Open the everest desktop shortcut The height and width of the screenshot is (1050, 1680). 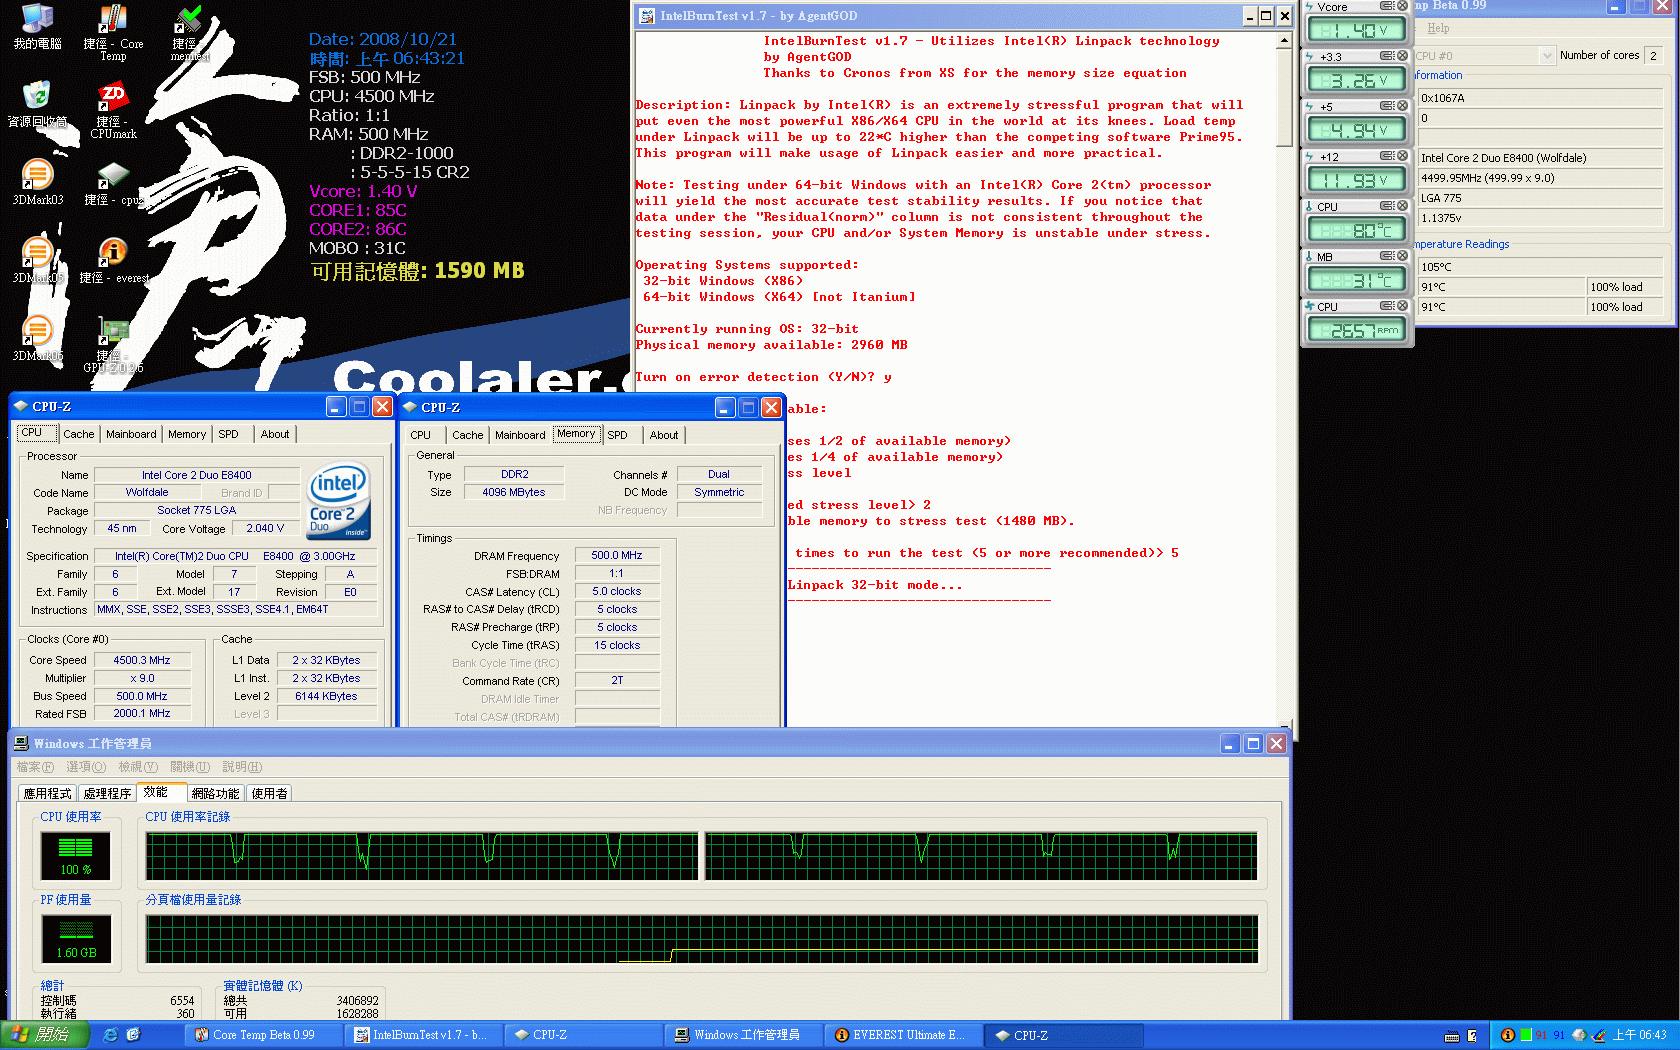pyautogui.click(x=113, y=261)
